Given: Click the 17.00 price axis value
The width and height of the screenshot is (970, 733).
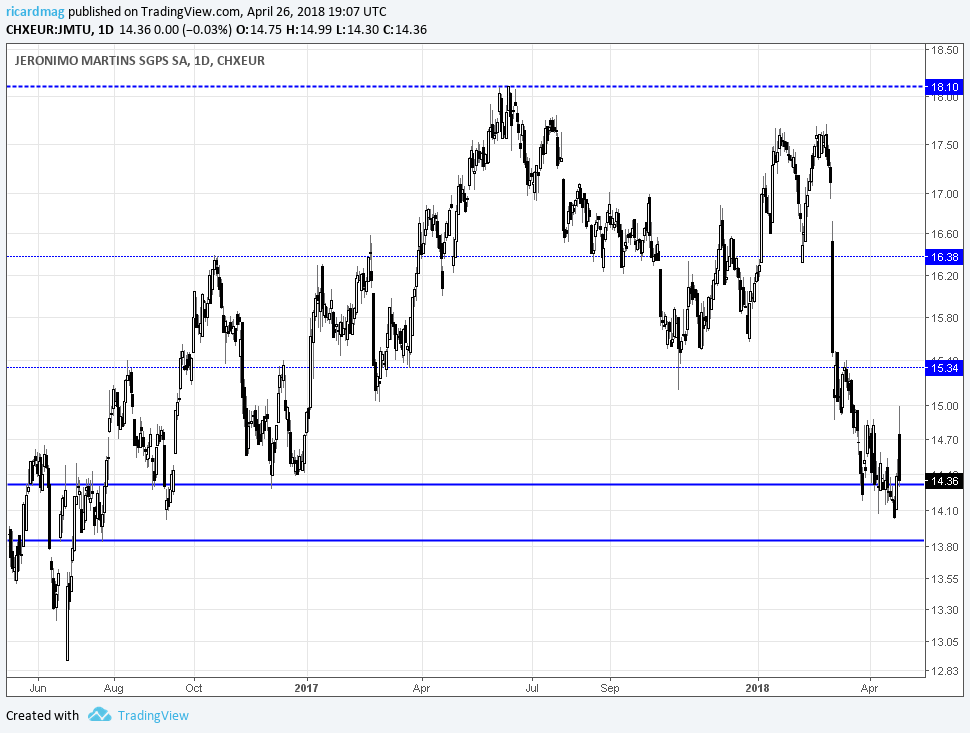Looking at the screenshot, I should pyautogui.click(x=945, y=194).
